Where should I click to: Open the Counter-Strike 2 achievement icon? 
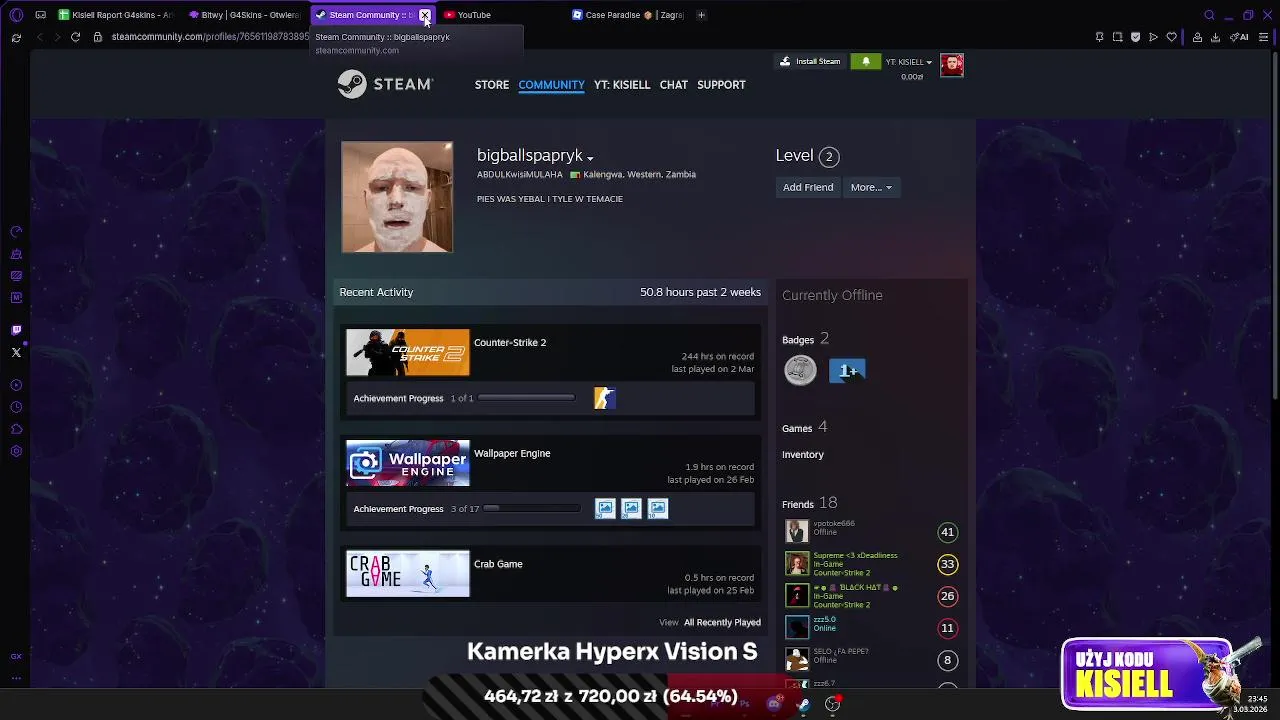(605, 398)
